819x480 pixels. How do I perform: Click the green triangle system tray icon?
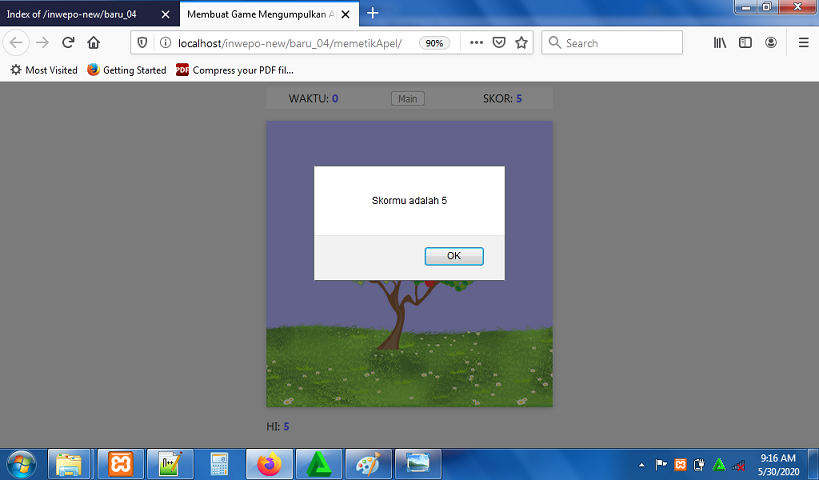coord(719,464)
